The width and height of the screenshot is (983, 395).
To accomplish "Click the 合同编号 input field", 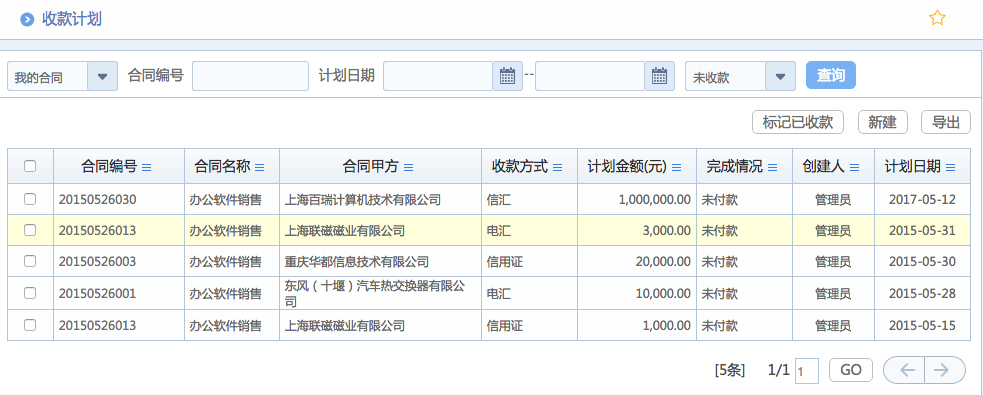I will tap(251, 76).
